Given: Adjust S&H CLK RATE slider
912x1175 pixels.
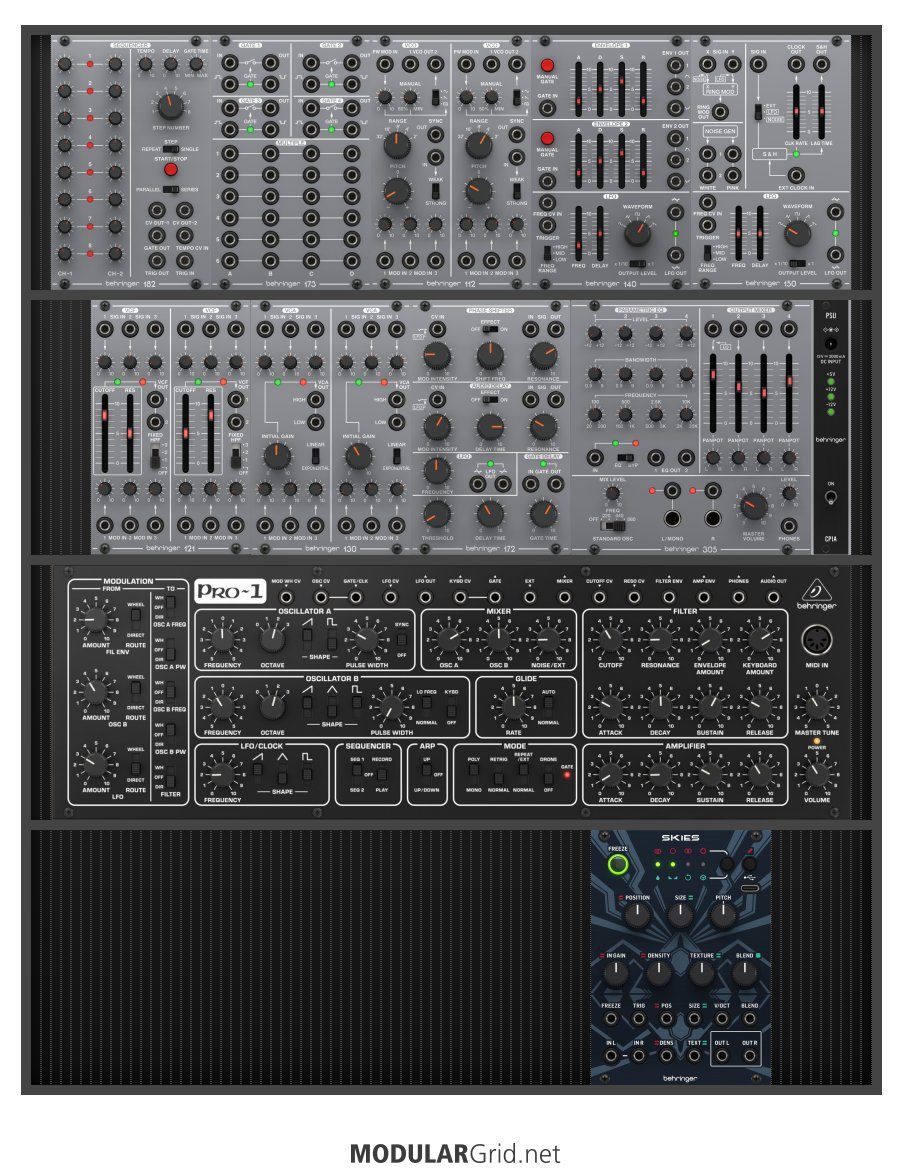Looking at the screenshot, I should click(x=796, y=112).
